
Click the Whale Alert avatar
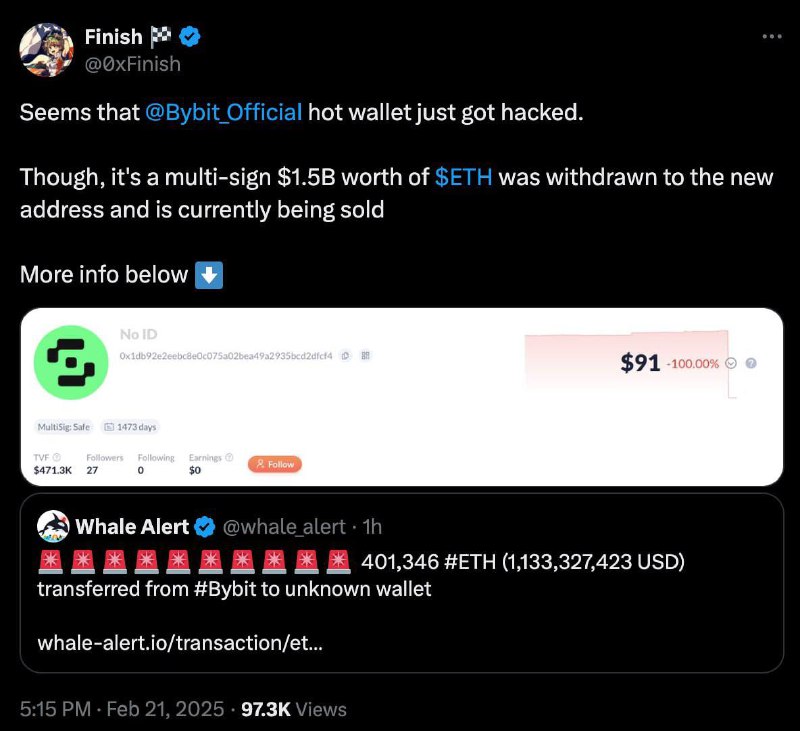[x=53, y=526]
